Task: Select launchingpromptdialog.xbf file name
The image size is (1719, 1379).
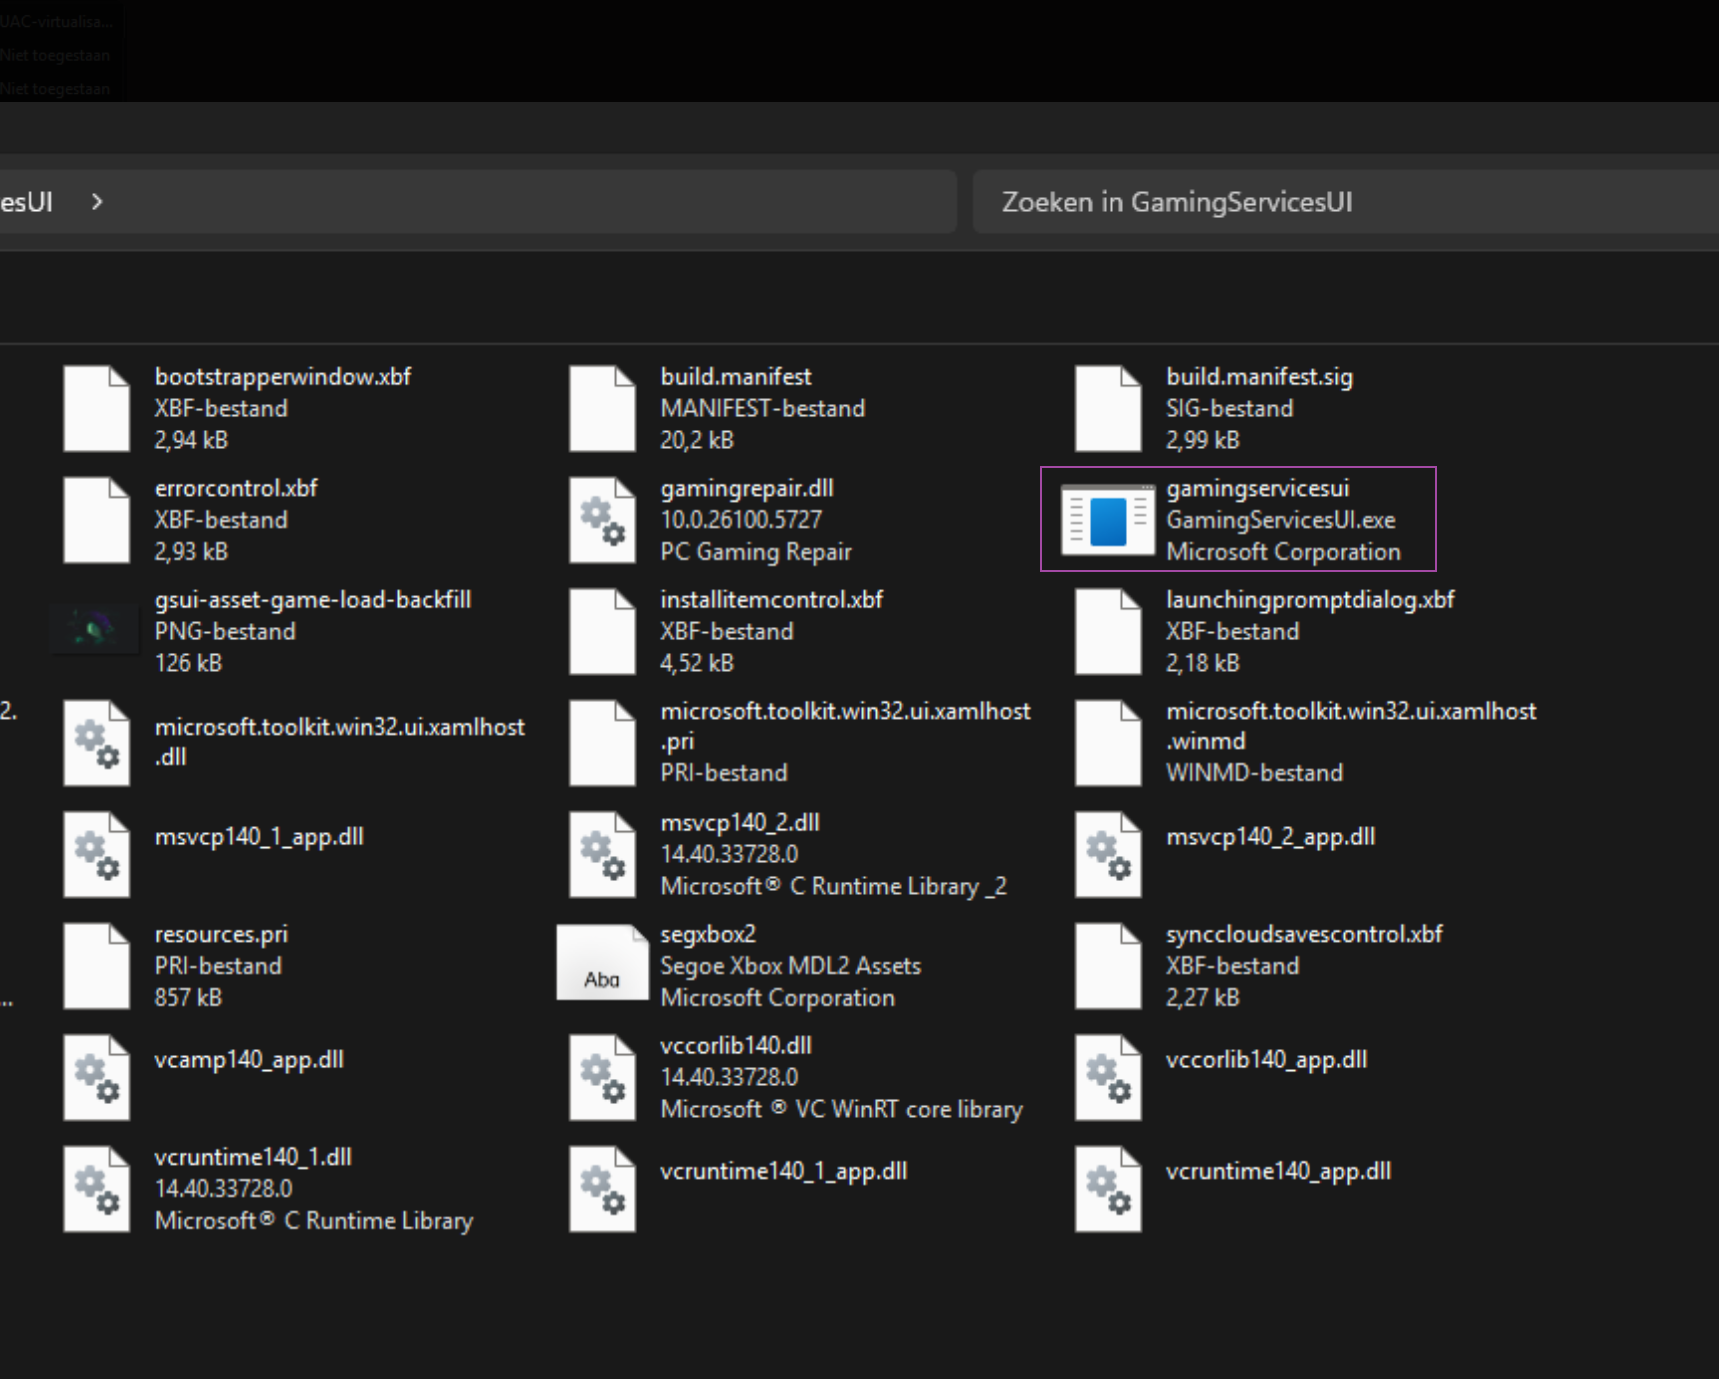Action: pyautogui.click(x=1309, y=600)
